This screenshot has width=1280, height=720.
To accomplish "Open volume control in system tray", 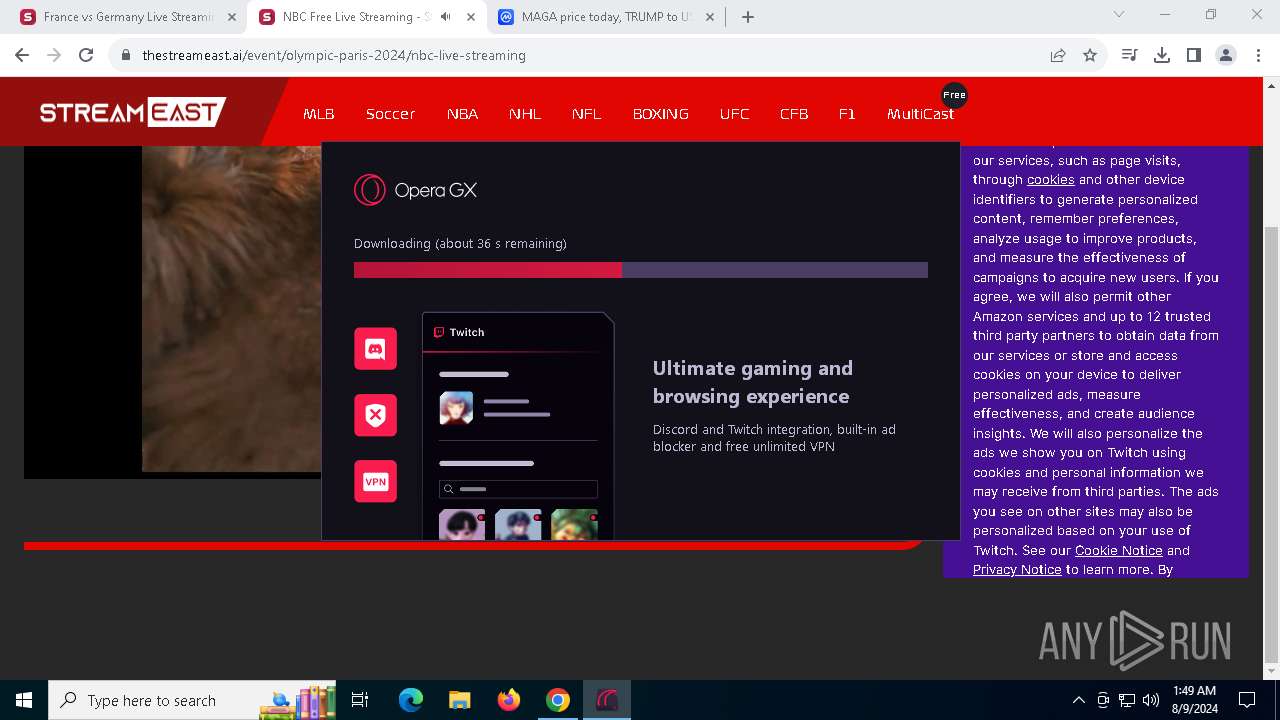I will (x=1151, y=700).
